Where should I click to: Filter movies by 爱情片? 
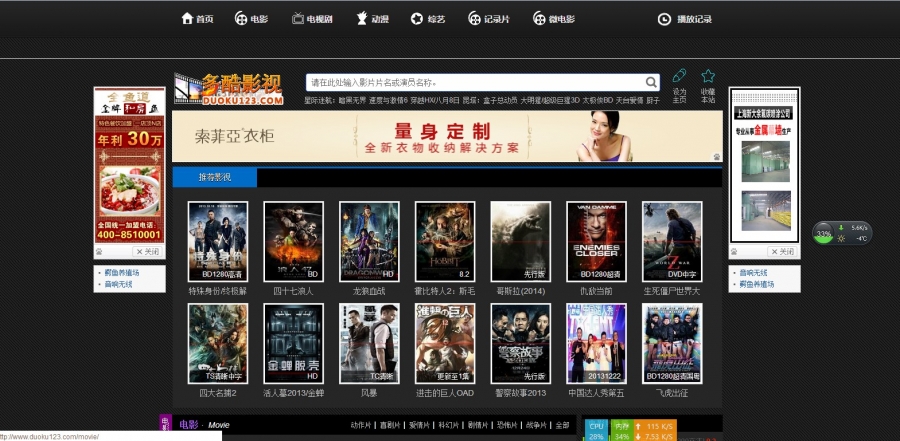point(420,425)
